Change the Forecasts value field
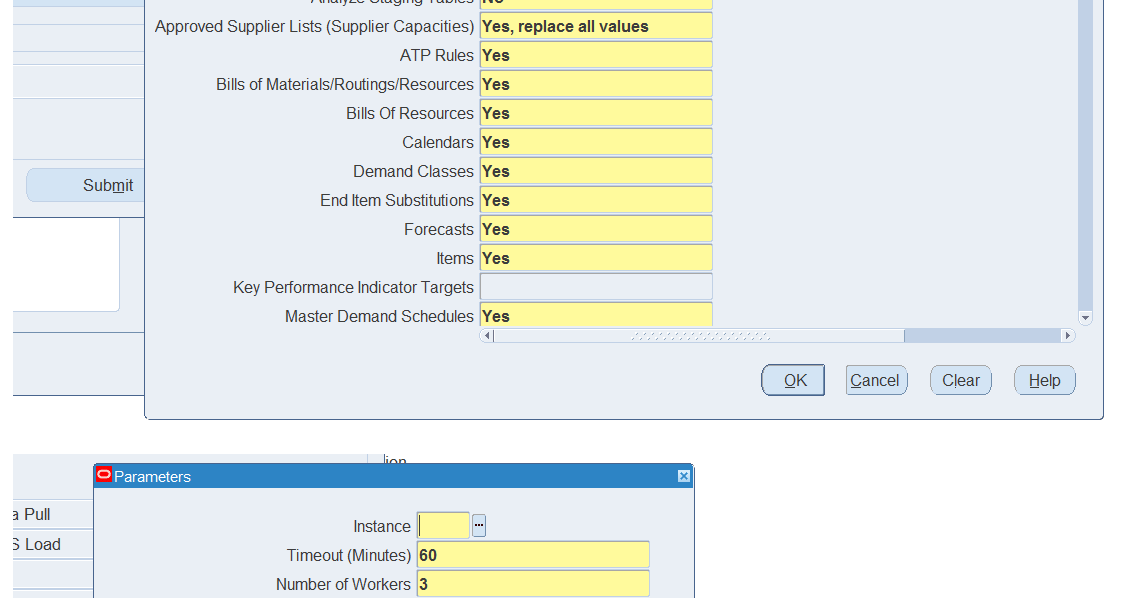The height and width of the screenshot is (598, 1139). pyautogui.click(x=595, y=228)
